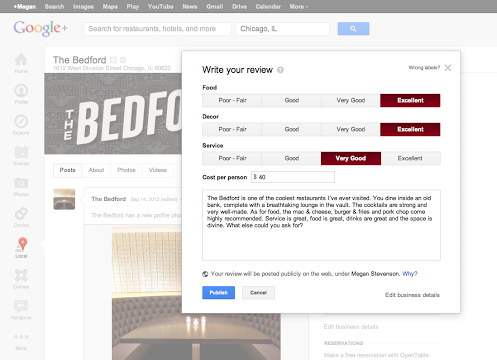
Task: Open the Hangouts sidebar icon
Action: 21,306
